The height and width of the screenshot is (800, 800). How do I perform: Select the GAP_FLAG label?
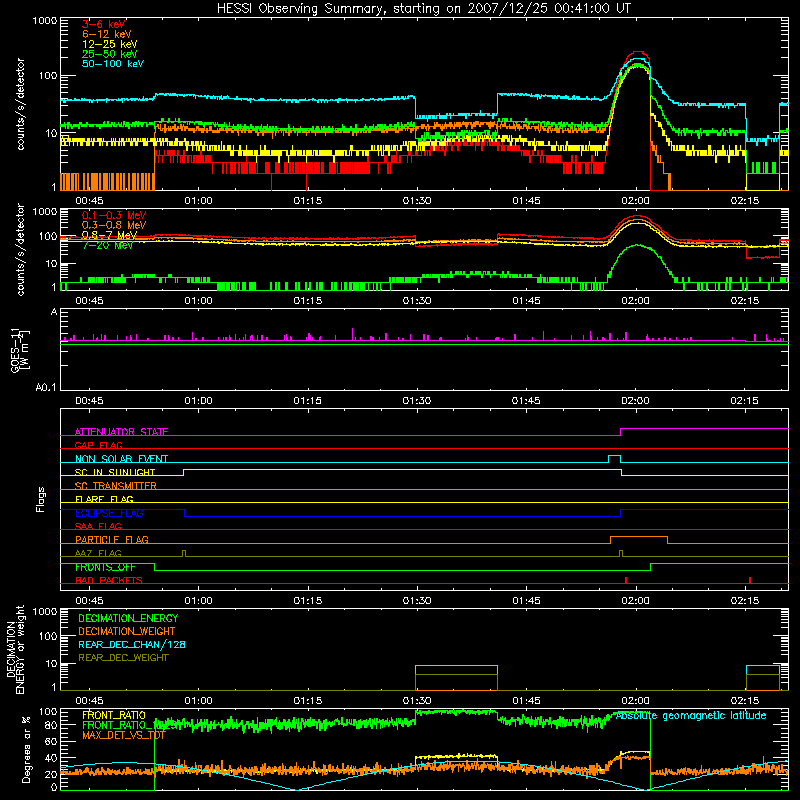click(x=98, y=445)
